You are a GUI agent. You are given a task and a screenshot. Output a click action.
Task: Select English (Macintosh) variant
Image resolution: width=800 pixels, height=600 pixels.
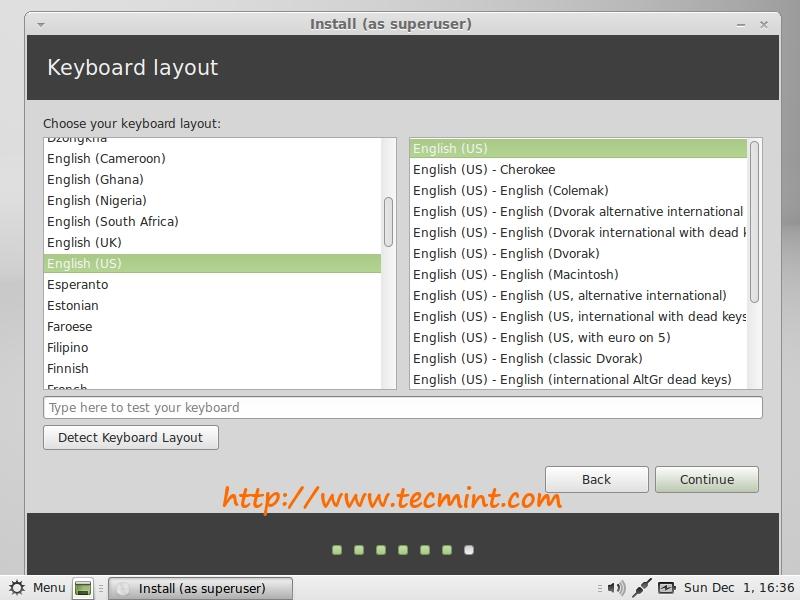(x=578, y=274)
